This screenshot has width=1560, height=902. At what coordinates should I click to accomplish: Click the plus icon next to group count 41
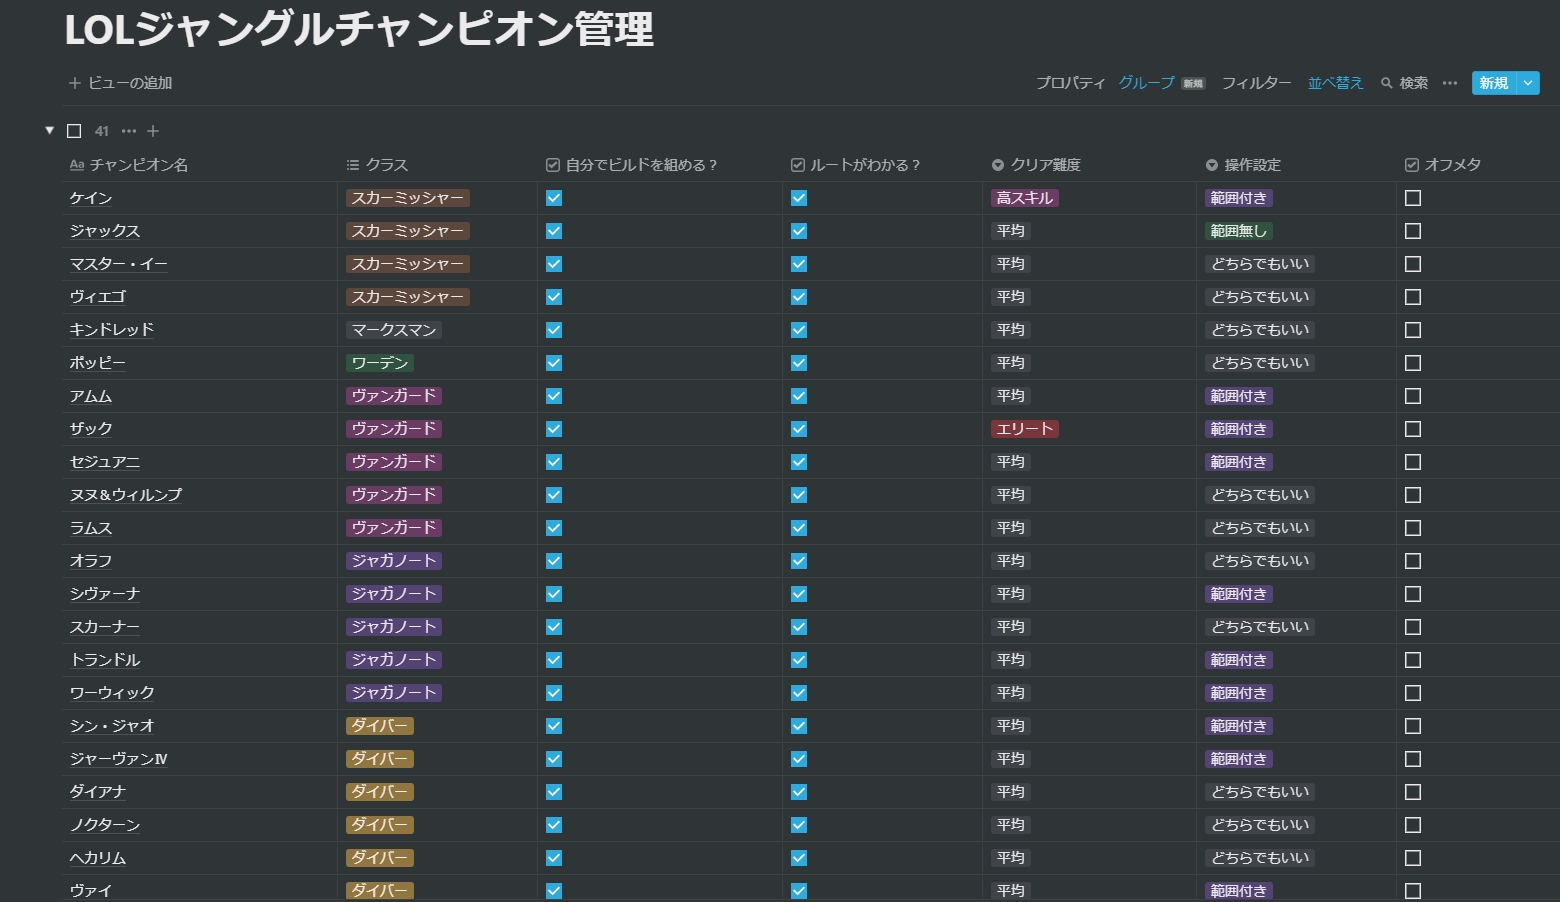pos(153,131)
